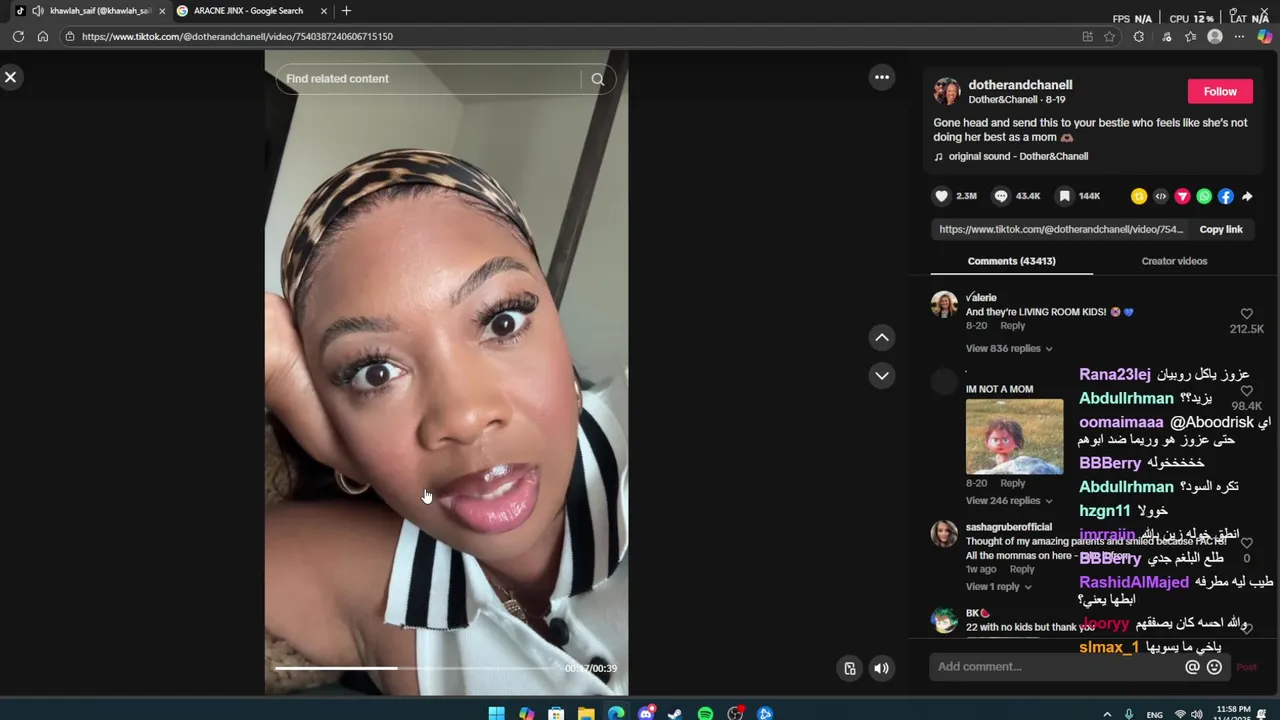Viewport: 1280px width, 720px height.
Task: Click the Find related content search box
Action: point(430,79)
